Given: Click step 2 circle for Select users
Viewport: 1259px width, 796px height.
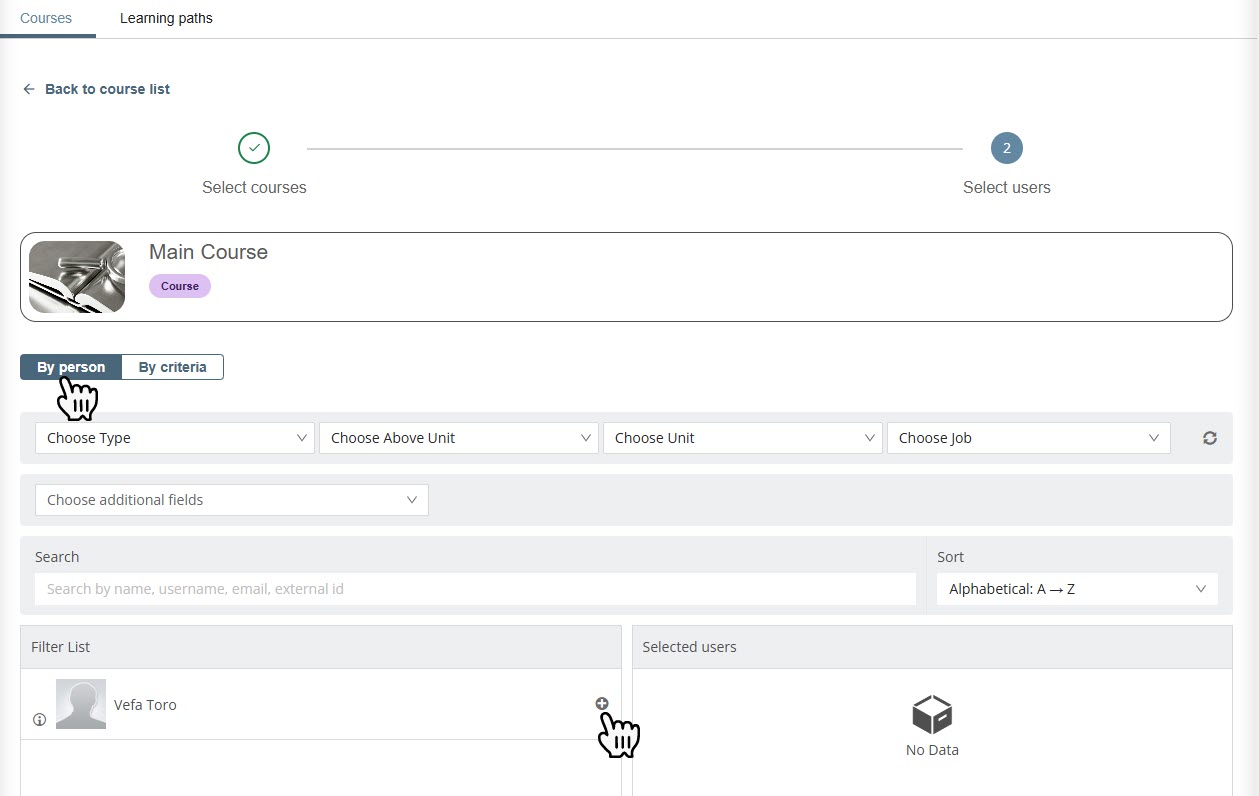Looking at the screenshot, I should (x=1006, y=148).
